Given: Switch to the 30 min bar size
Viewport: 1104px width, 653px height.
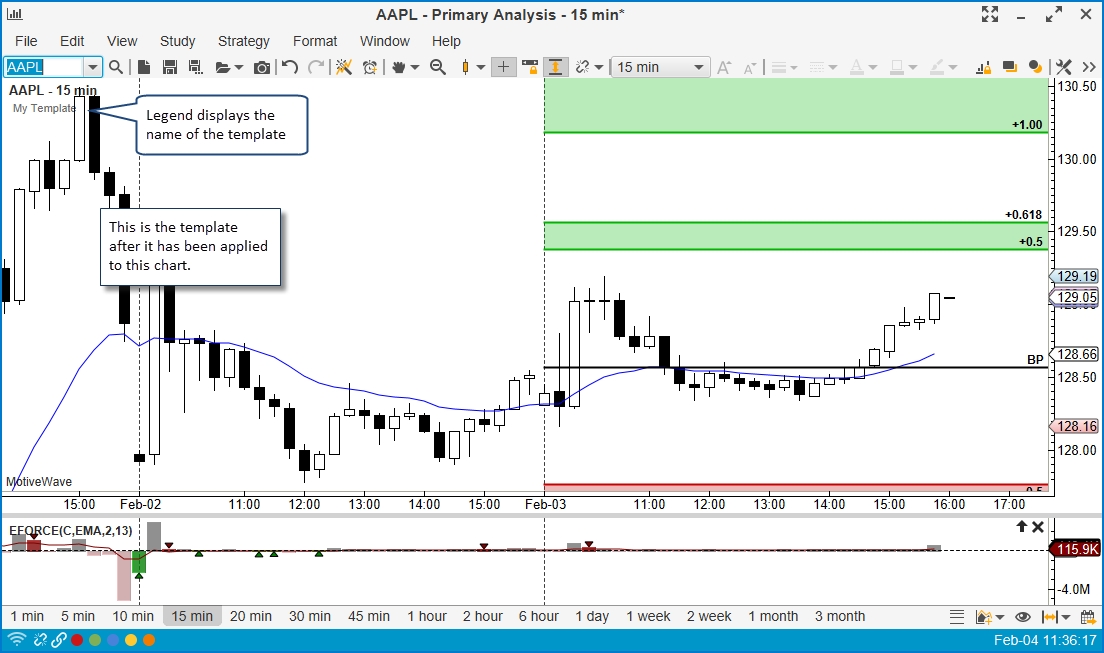Looking at the screenshot, I should click(x=310, y=616).
